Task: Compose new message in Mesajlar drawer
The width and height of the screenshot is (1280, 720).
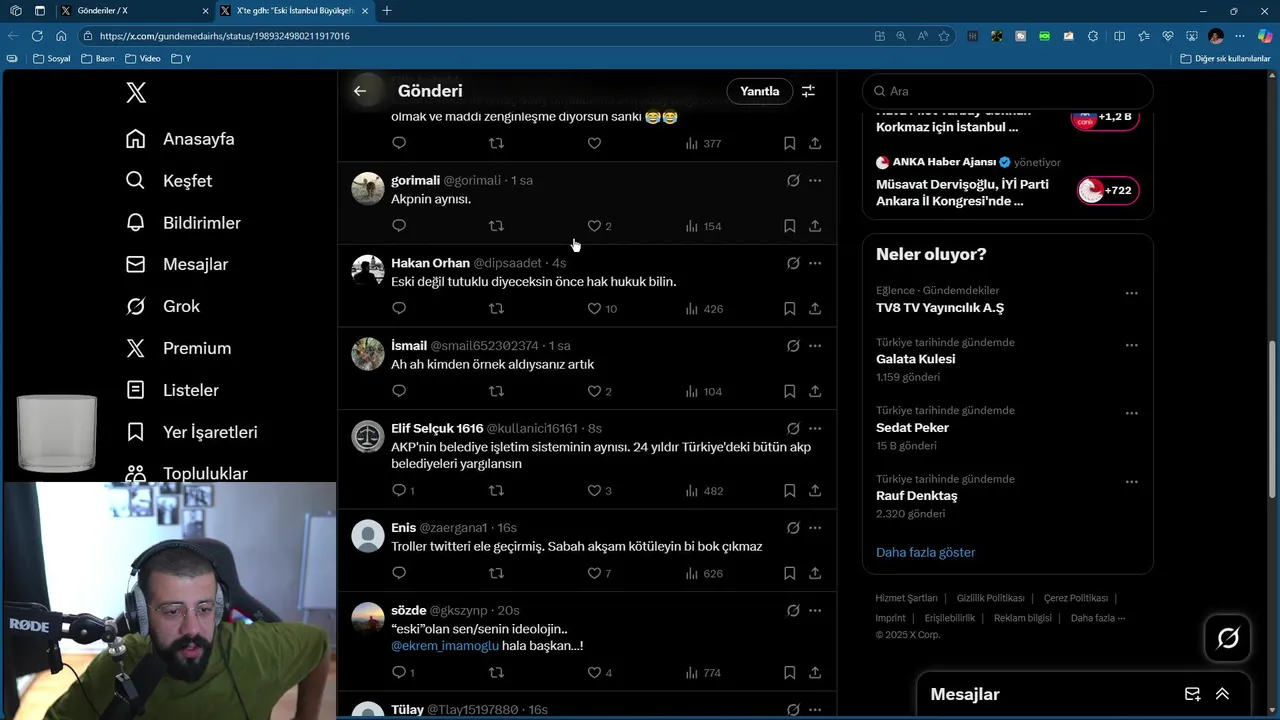Action: (x=1192, y=694)
